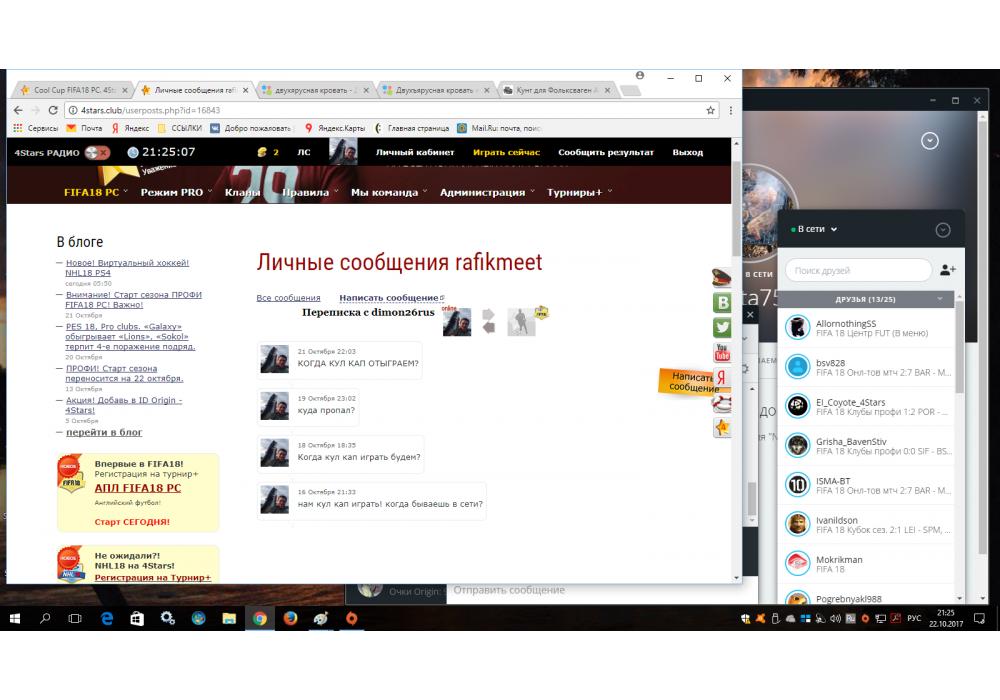Screen dimensions: 1000x700
Task: Open the 'В сети' status dropdown
Action: pos(816,229)
